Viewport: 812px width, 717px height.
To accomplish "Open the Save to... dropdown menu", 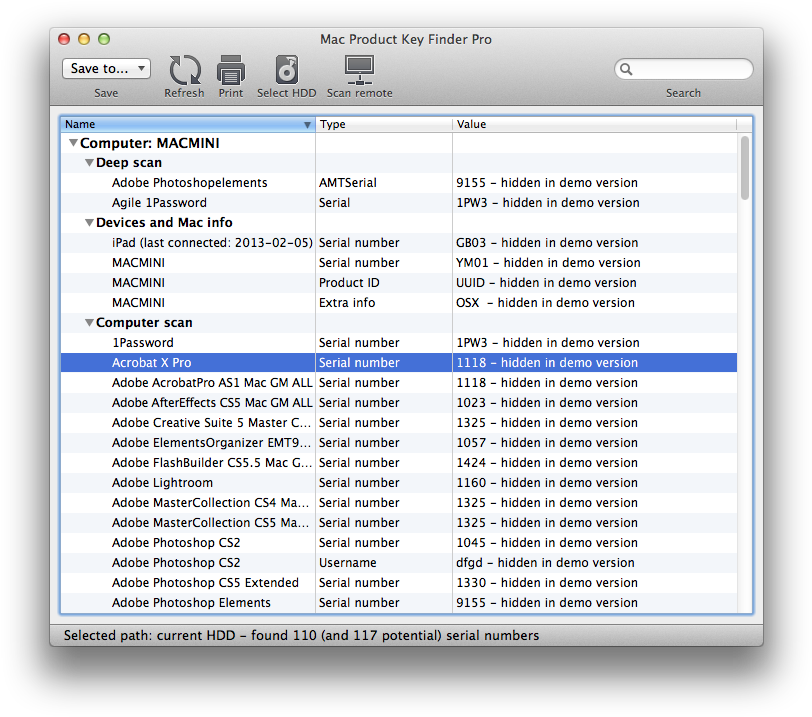I will pyautogui.click(x=106, y=68).
